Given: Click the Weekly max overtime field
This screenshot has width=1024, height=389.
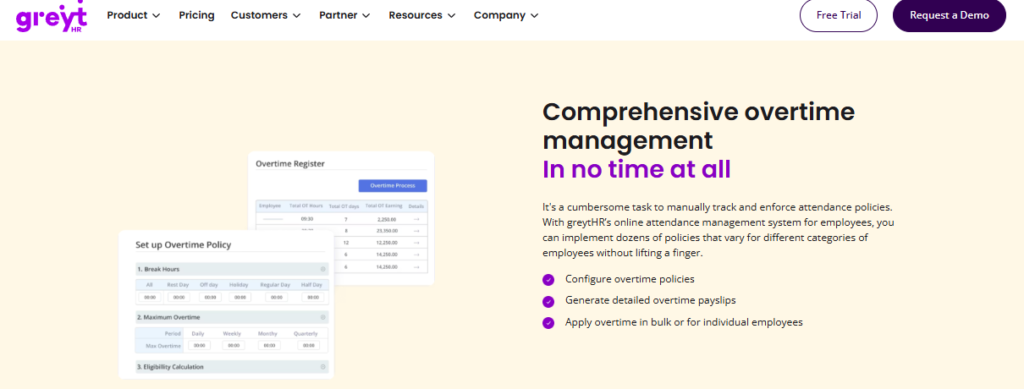Looking at the screenshot, I should 233,345.
